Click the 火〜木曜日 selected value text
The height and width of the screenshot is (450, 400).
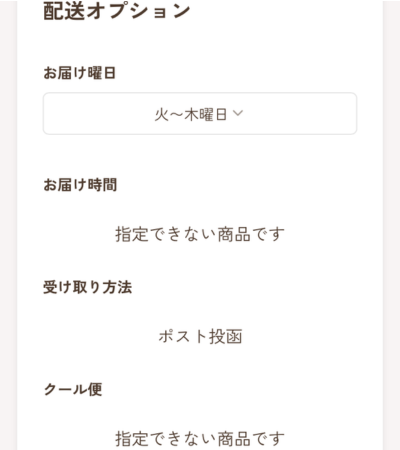coord(191,114)
